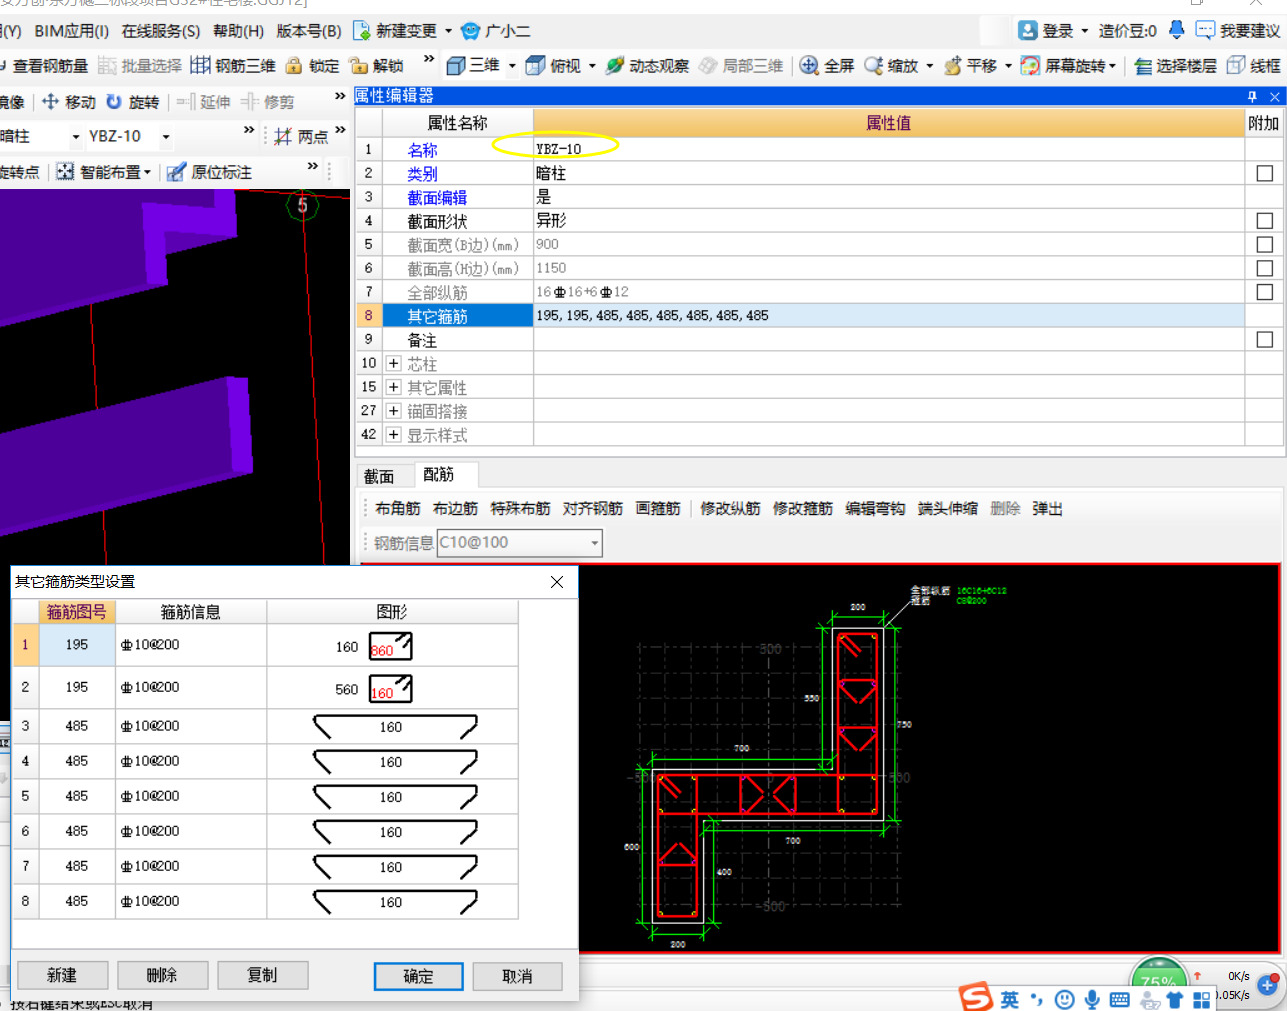Screen dimensions: 1287x1011
Task: Select the 平移 pan tool
Action: (970, 66)
